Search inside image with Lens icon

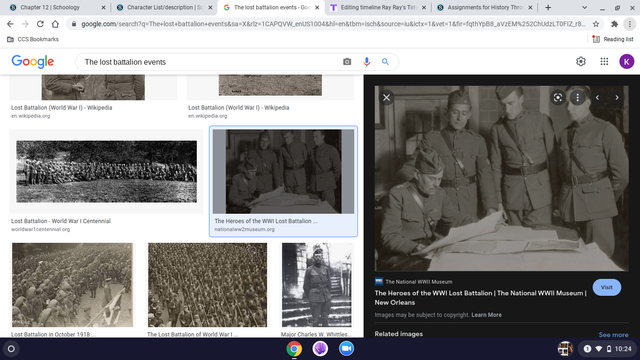558,98
